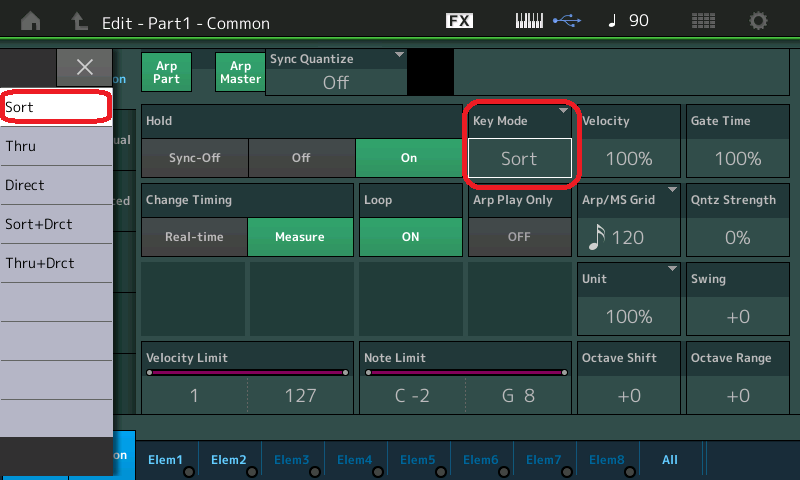Viewport: 800px width, 480px height.
Task: Turn off the Loop switch
Action: pos(410,237)
